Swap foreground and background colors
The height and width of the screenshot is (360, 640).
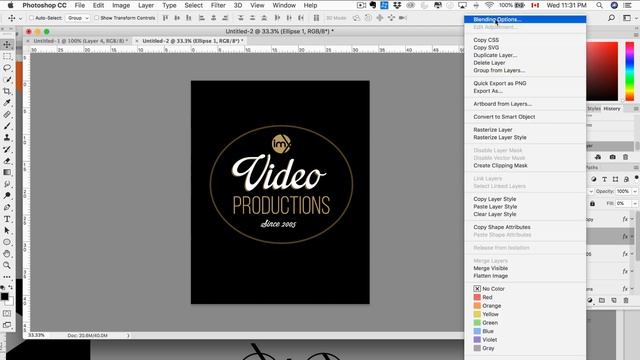(x=11, y=288)
